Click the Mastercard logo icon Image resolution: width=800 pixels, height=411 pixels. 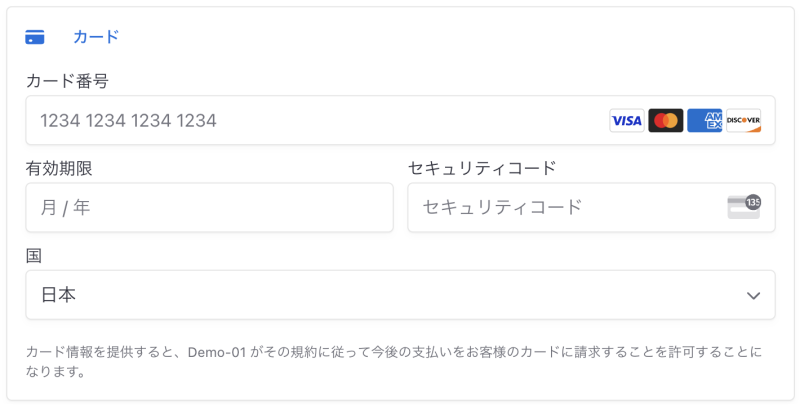click(x=665, y=120)
